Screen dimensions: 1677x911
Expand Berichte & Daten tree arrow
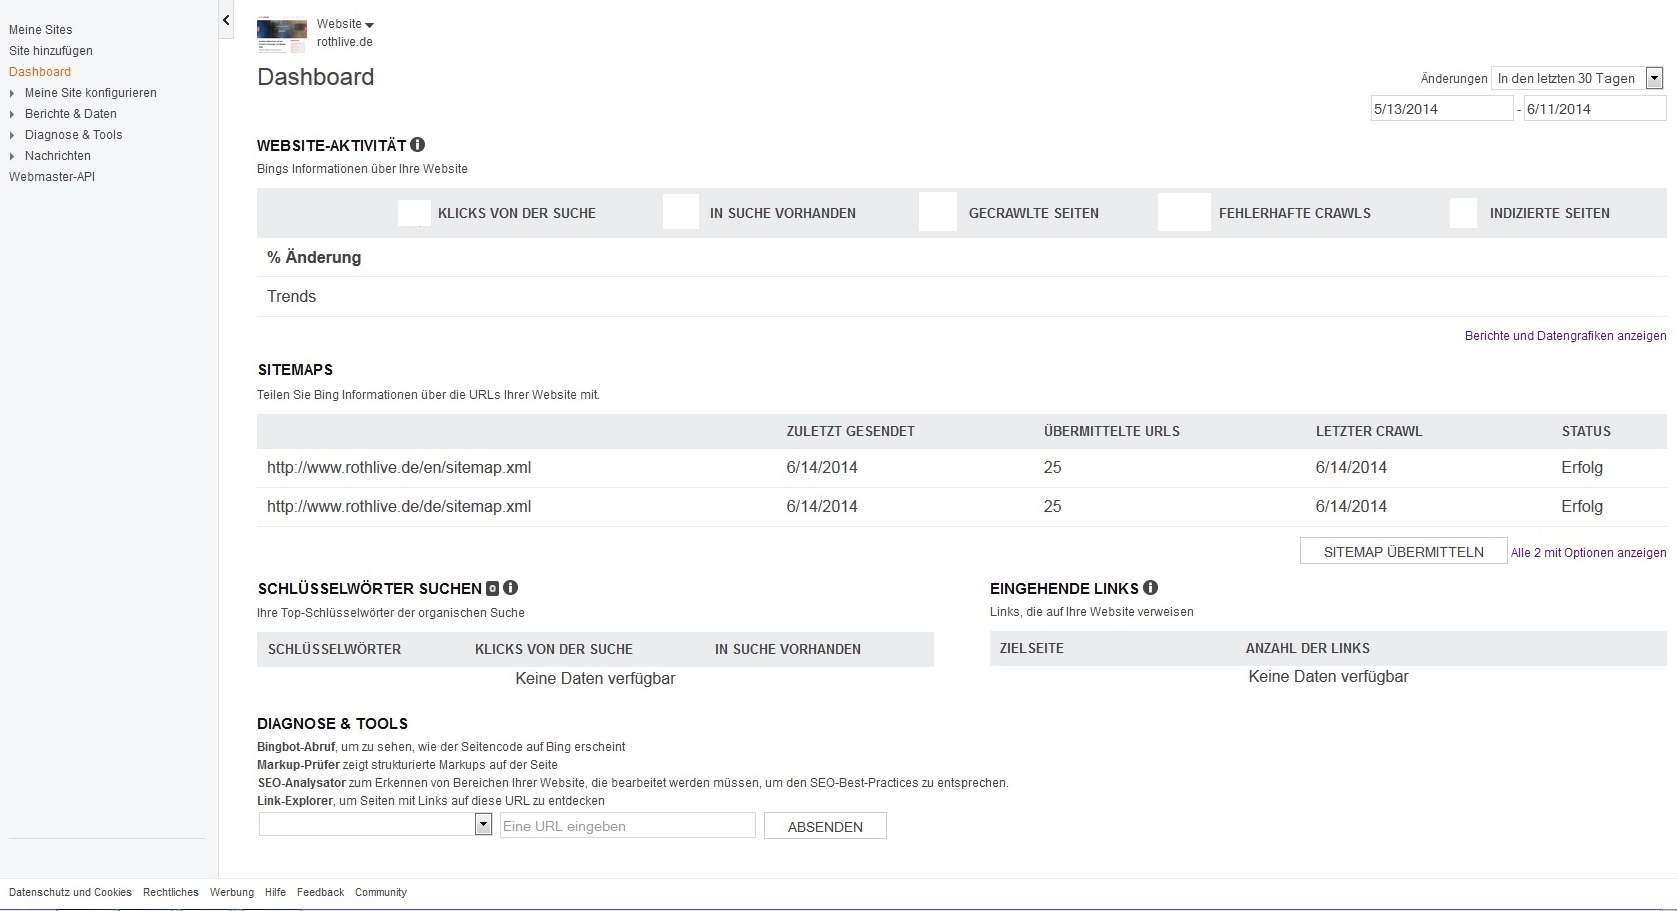point(12,114)
